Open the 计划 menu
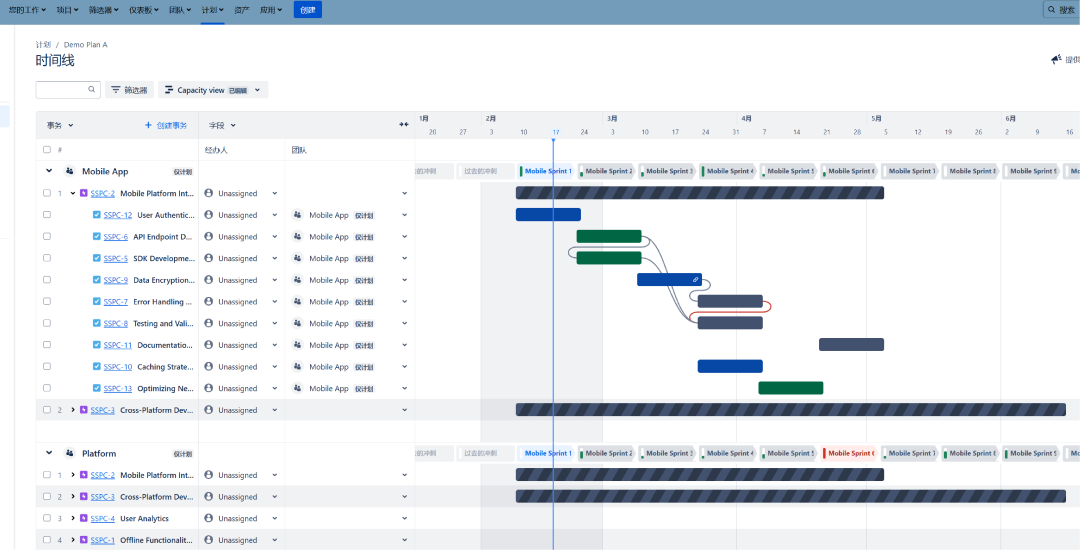 click(x=213, y=10)
